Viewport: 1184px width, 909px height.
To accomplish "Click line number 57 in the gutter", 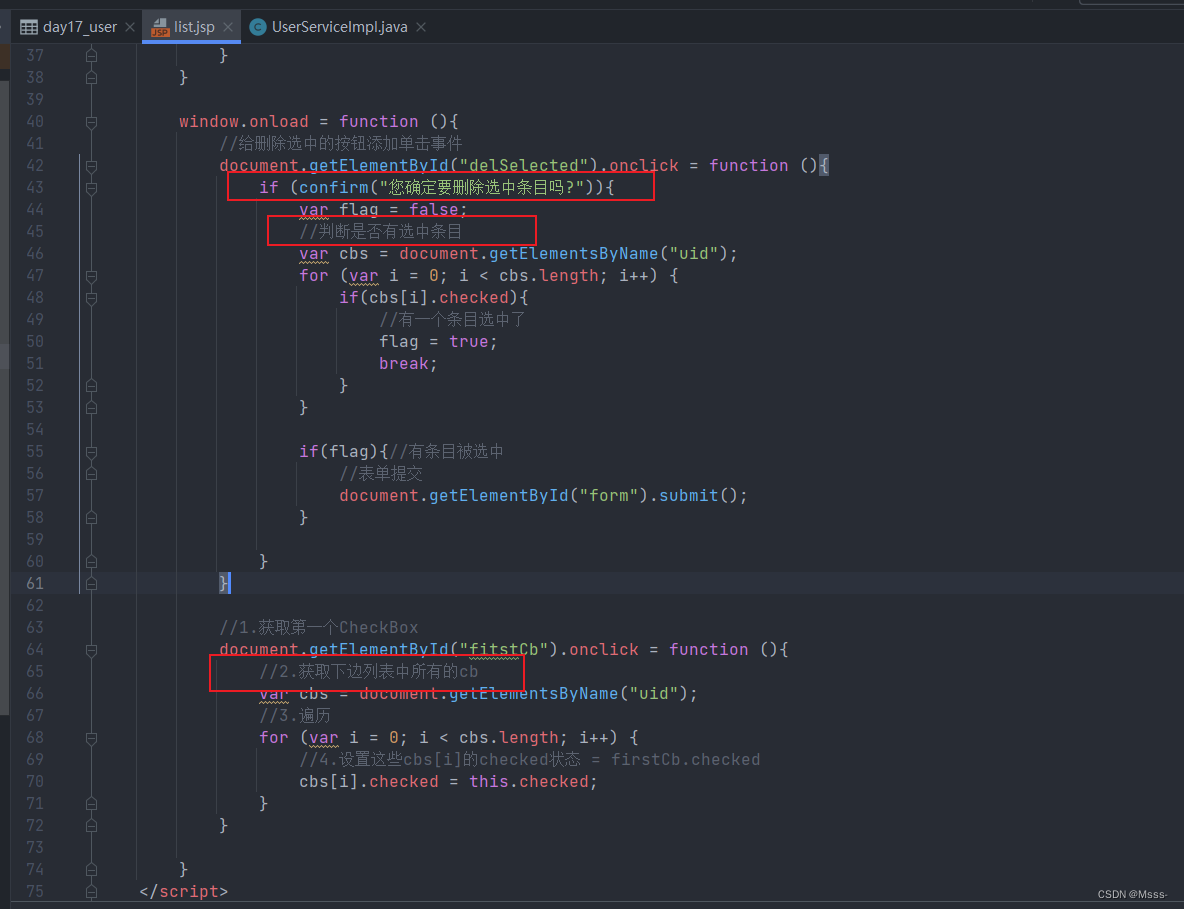I will click(x=35, y=495).
